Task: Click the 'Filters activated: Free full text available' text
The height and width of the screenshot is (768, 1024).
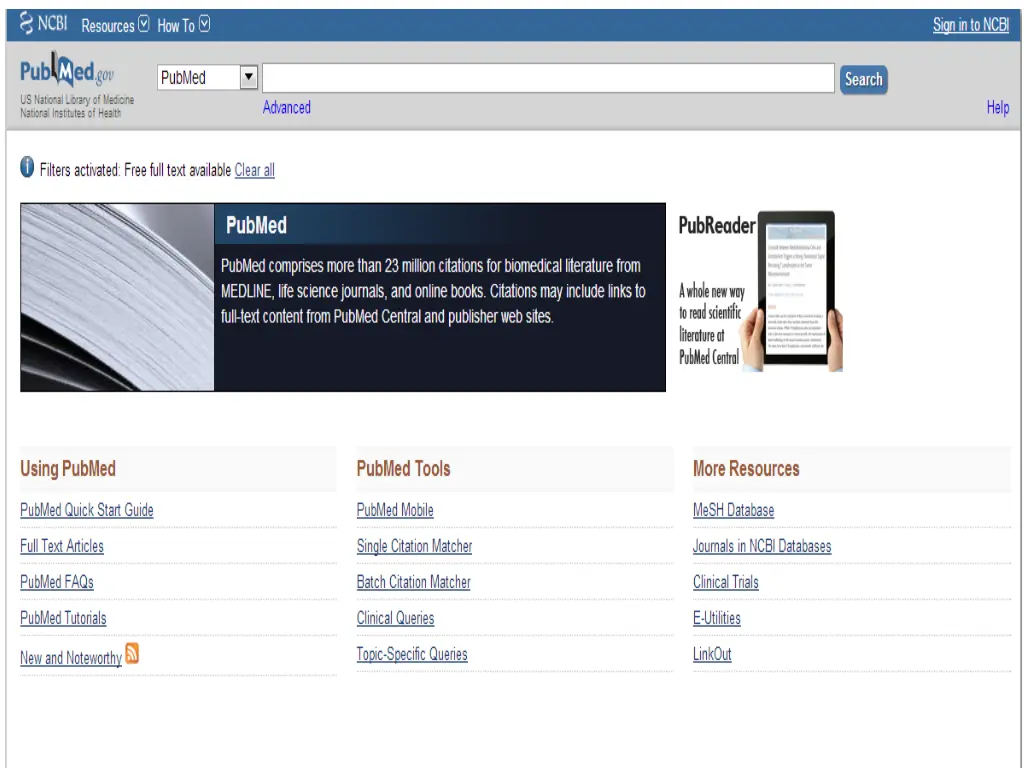Action: [x=135, y=170]
